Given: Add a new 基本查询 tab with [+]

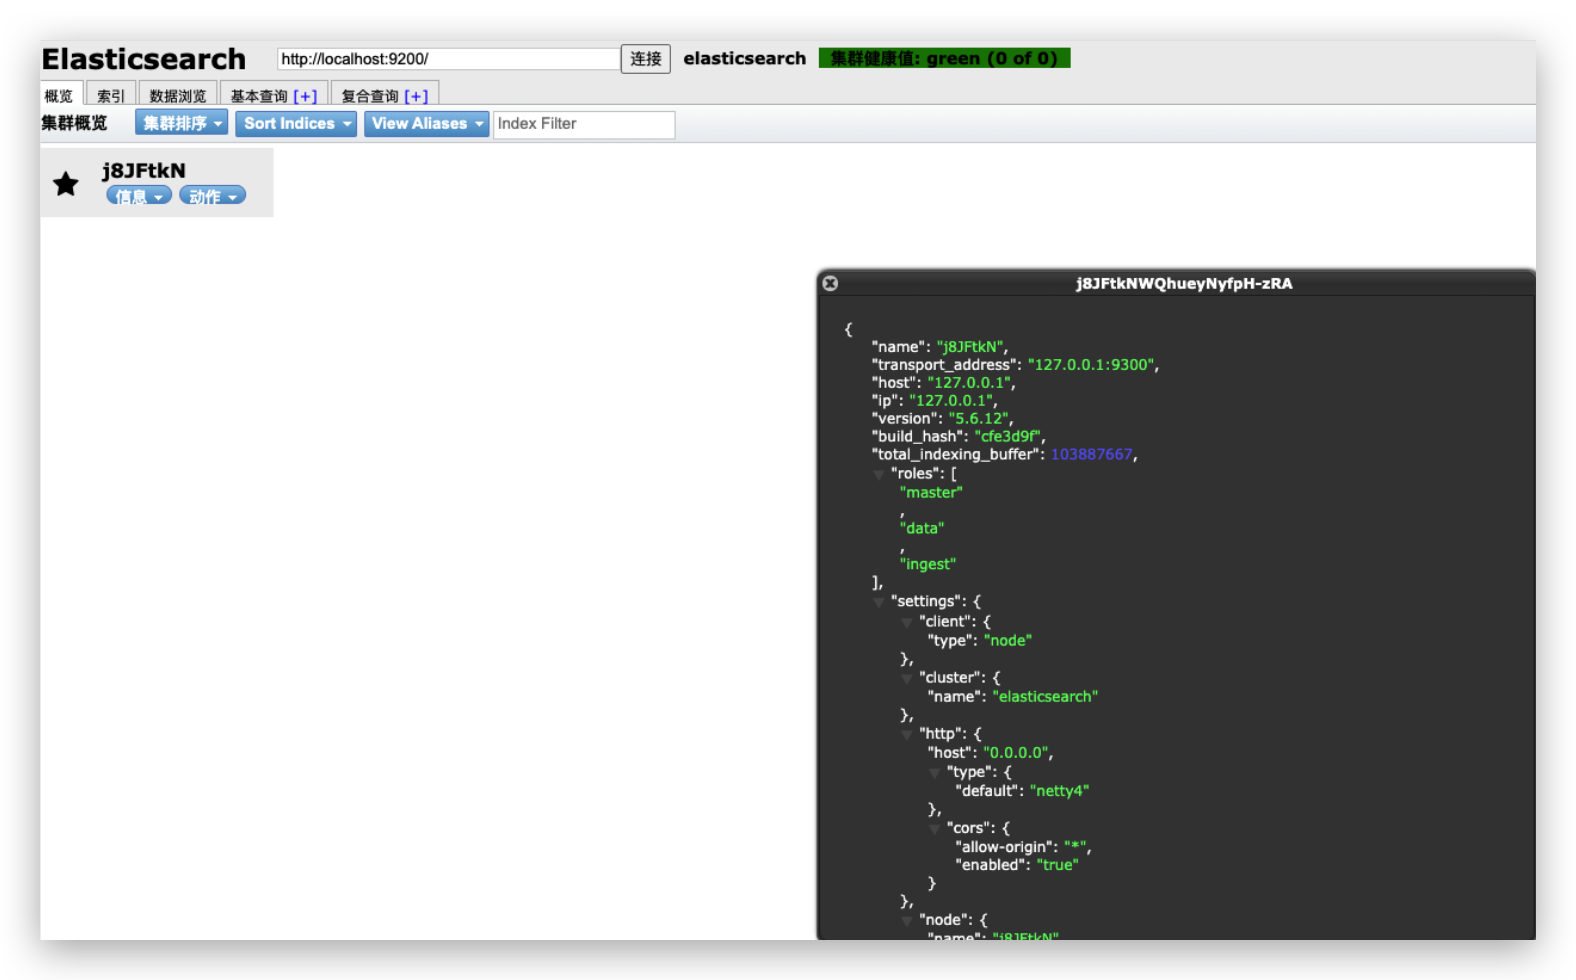Looking at the screenshot, I should [x=305, y=96].
